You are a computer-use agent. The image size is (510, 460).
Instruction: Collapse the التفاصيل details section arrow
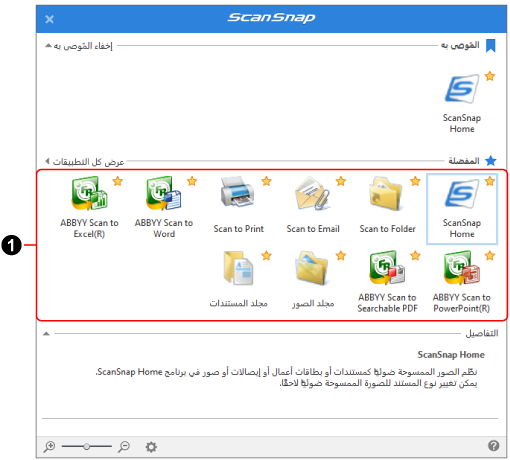click(46, 333)
